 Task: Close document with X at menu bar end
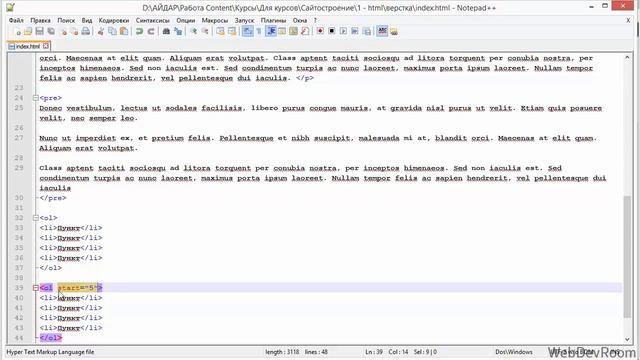pos(628,20)
